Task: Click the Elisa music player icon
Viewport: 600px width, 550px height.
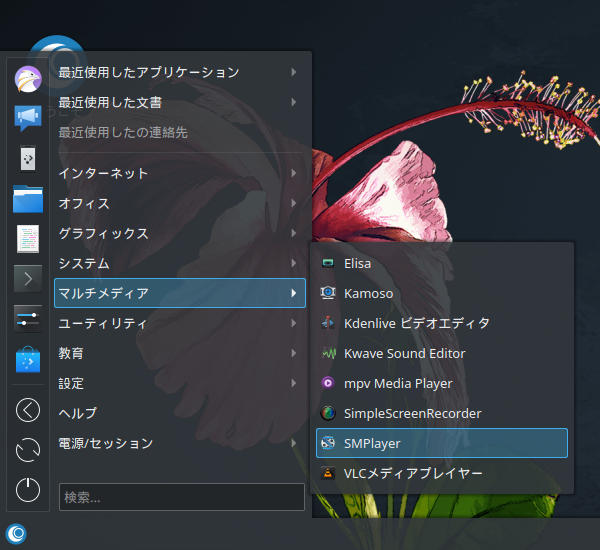Action: point(328,263)
